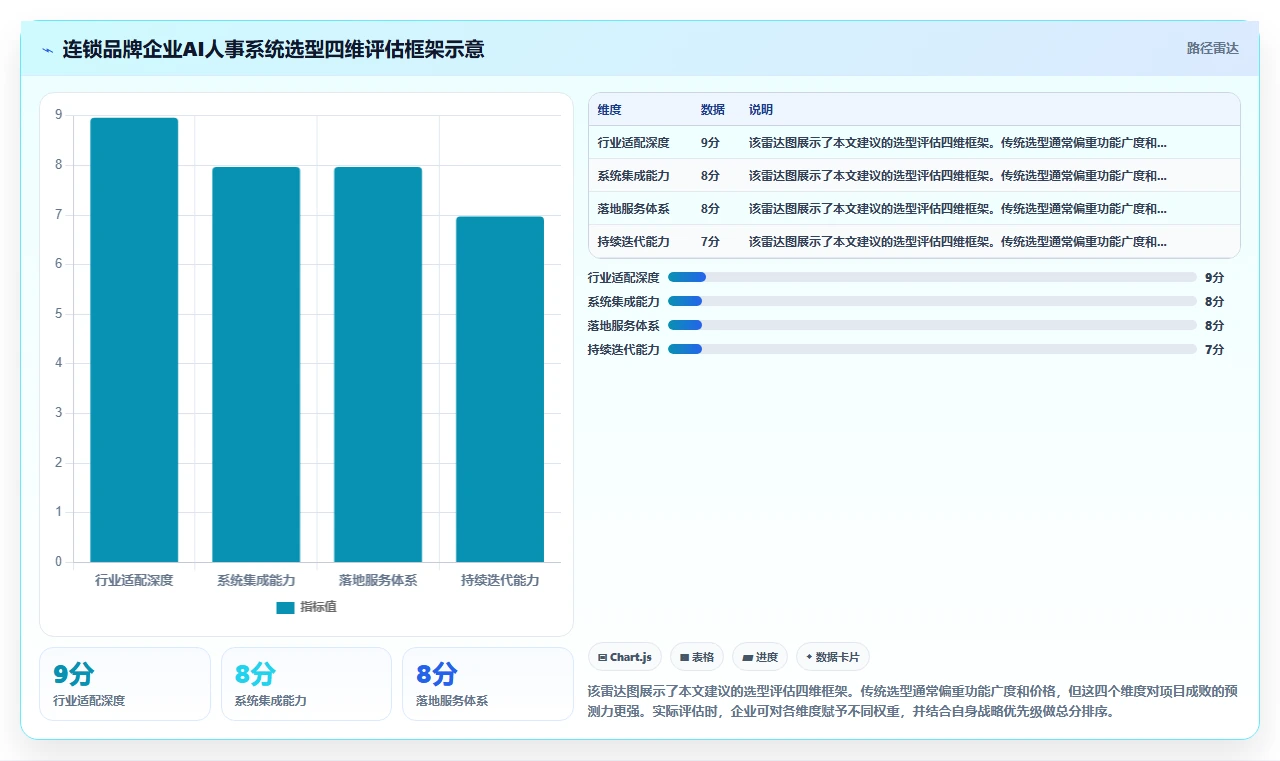The width and height of the screenshot is (1280, 761).
Task: Click the 持续迭代能力 bar in chart
Action: 500,389
